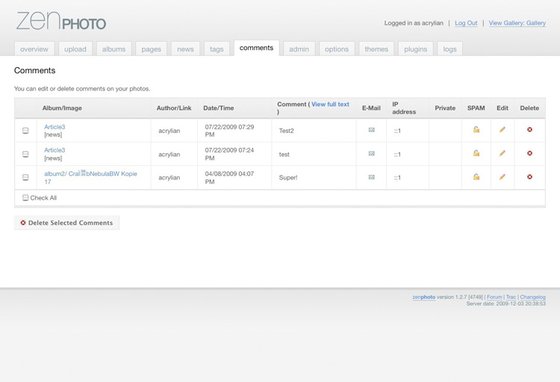Click the date 07/22/2009 07:29 PM
The image size is (560, 382).
(x=229, y=131)
